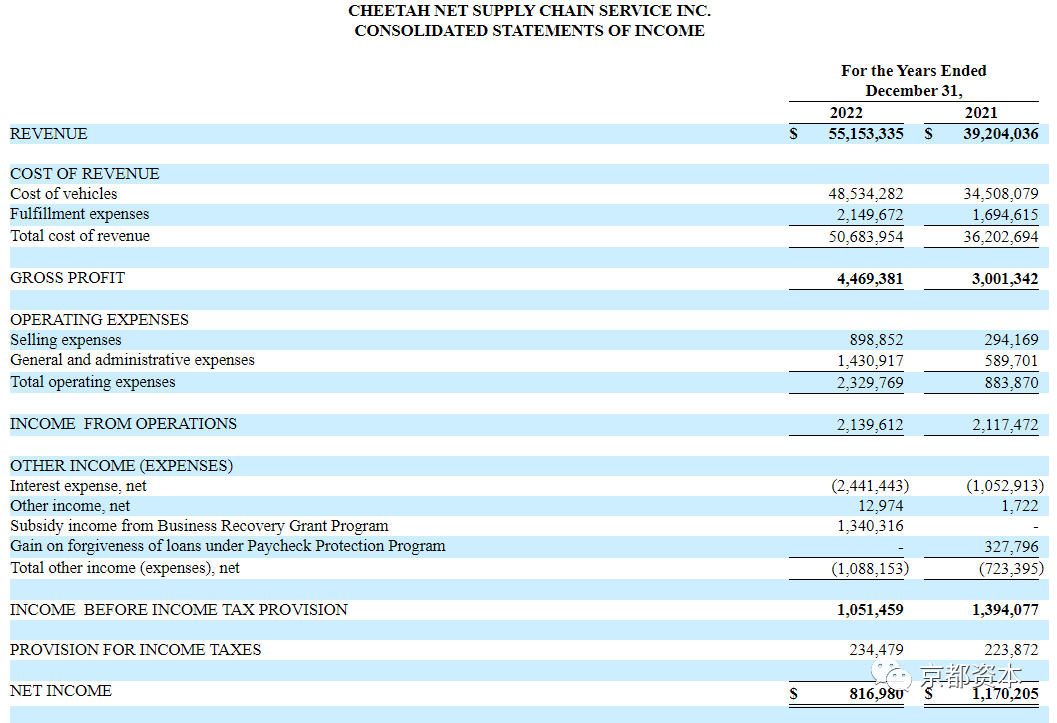The height and width of the screenshot is (723, 1057).
Task: Click the Interest expense, net 2022 value
Action: [870, 485]
